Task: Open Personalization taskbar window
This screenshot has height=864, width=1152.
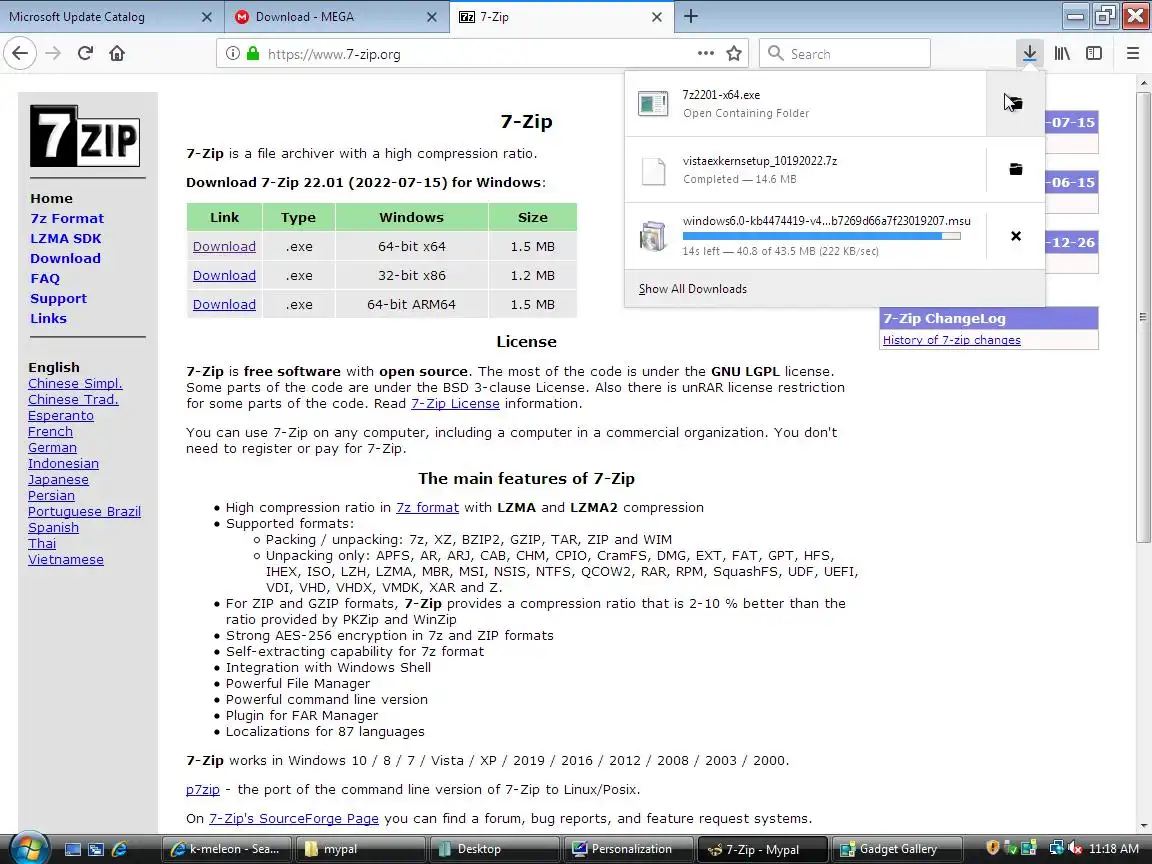Action: (629, 849)
